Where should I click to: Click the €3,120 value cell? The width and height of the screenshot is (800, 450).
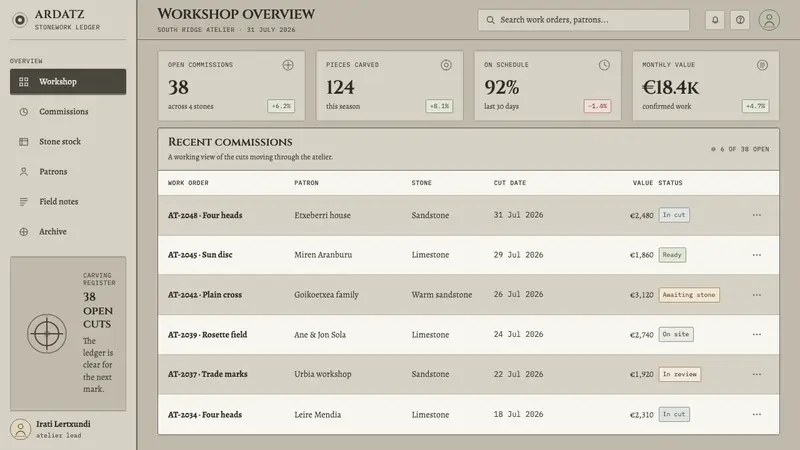pyautogui.click(x=642, y=295)
